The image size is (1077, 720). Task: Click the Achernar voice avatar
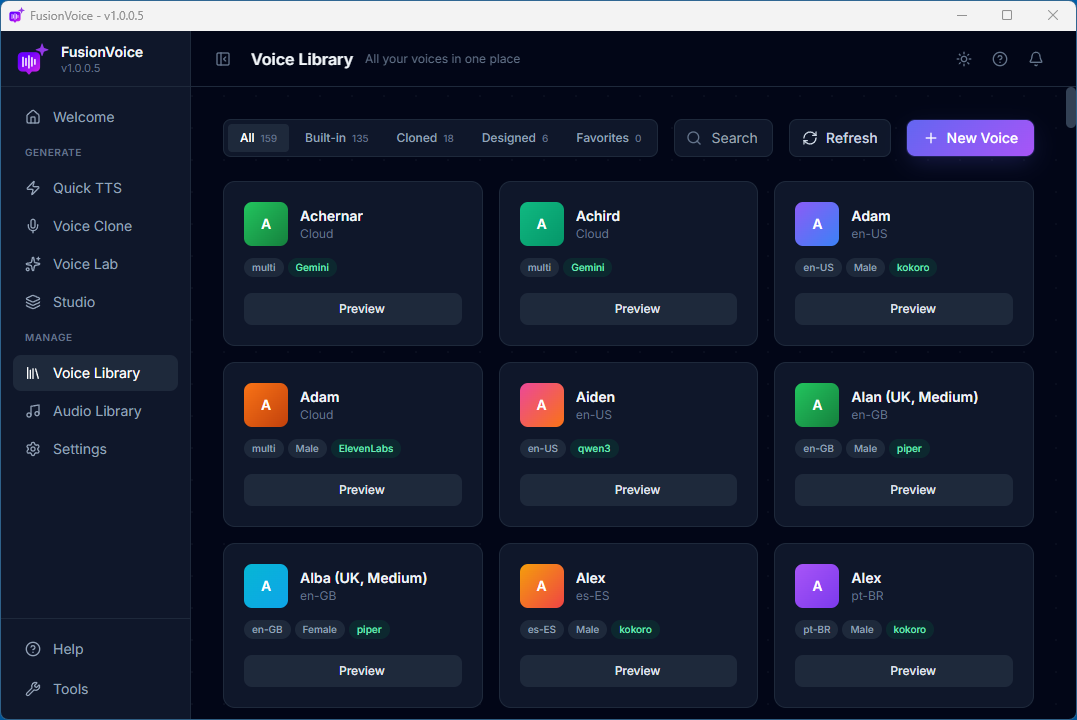(x=266, y=224)
